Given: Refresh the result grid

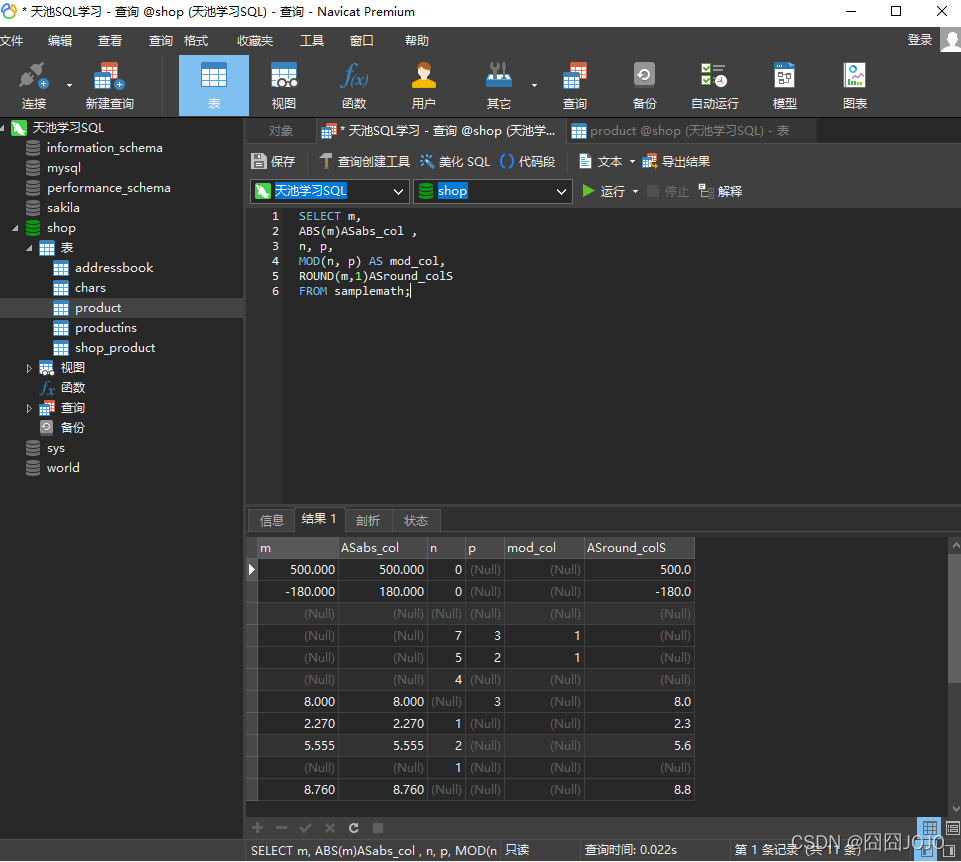Looking at the screenshot, I should pos(354,828).
